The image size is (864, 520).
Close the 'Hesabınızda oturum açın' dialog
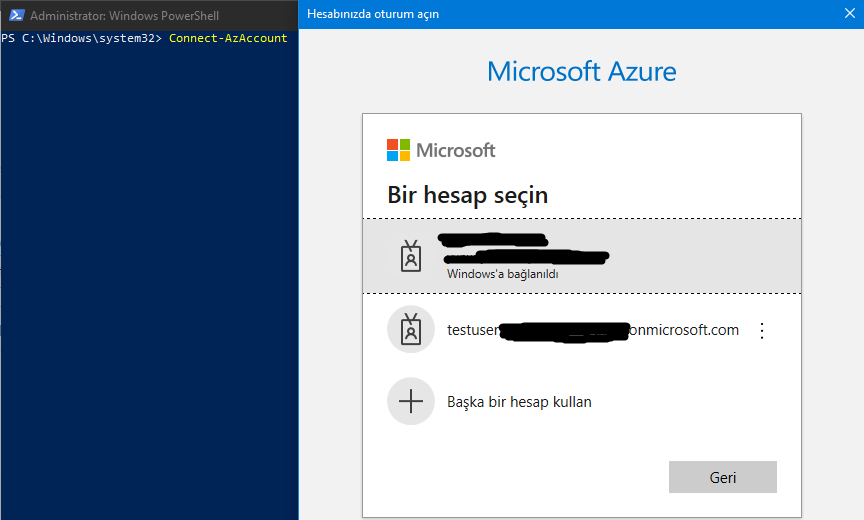pyautogui.click(x=850, y=14)
